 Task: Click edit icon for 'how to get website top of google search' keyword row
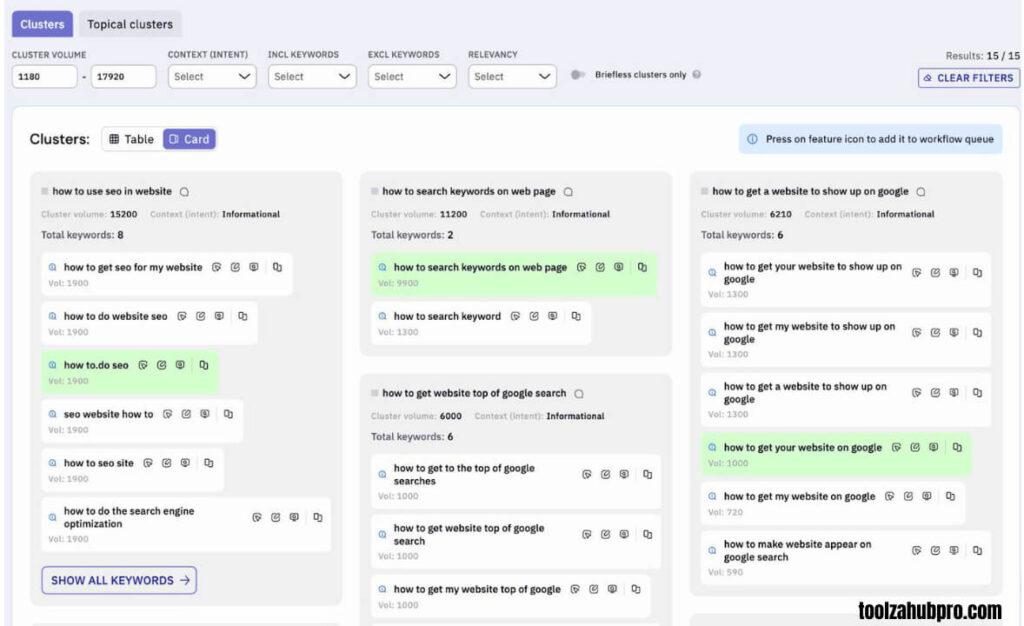tap(605, 535)
